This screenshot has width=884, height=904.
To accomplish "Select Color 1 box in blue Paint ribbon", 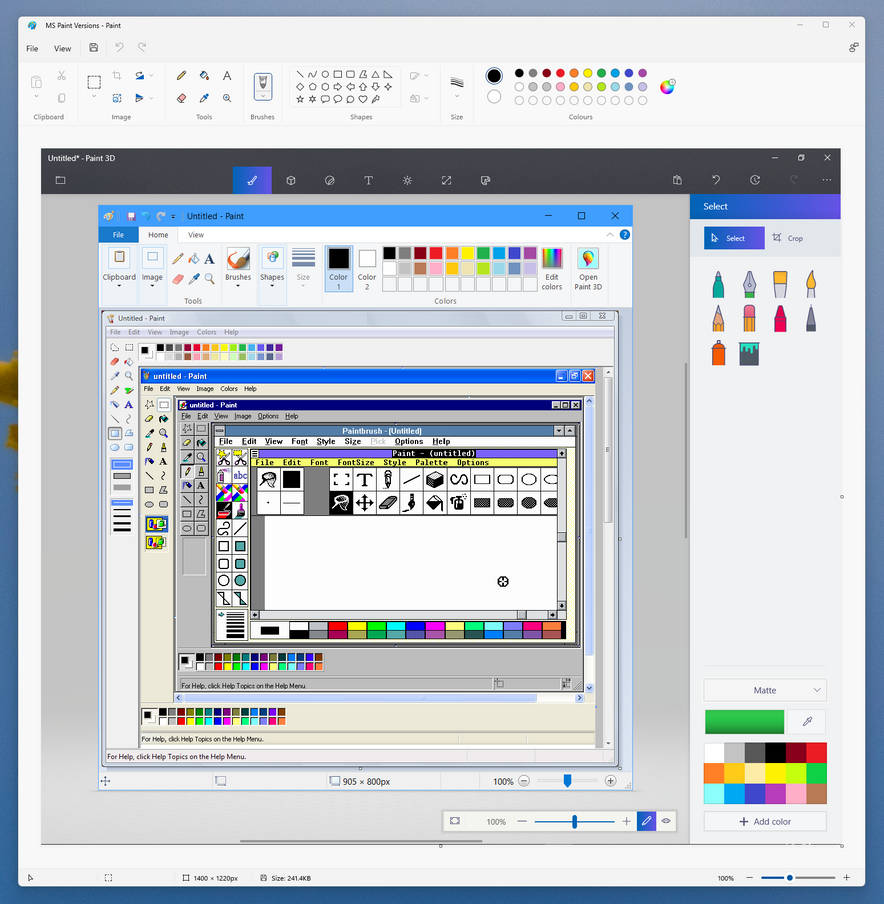I will 338,269.
